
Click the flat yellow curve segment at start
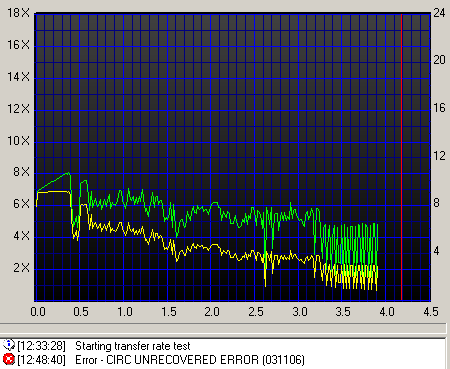pos(53,192)
